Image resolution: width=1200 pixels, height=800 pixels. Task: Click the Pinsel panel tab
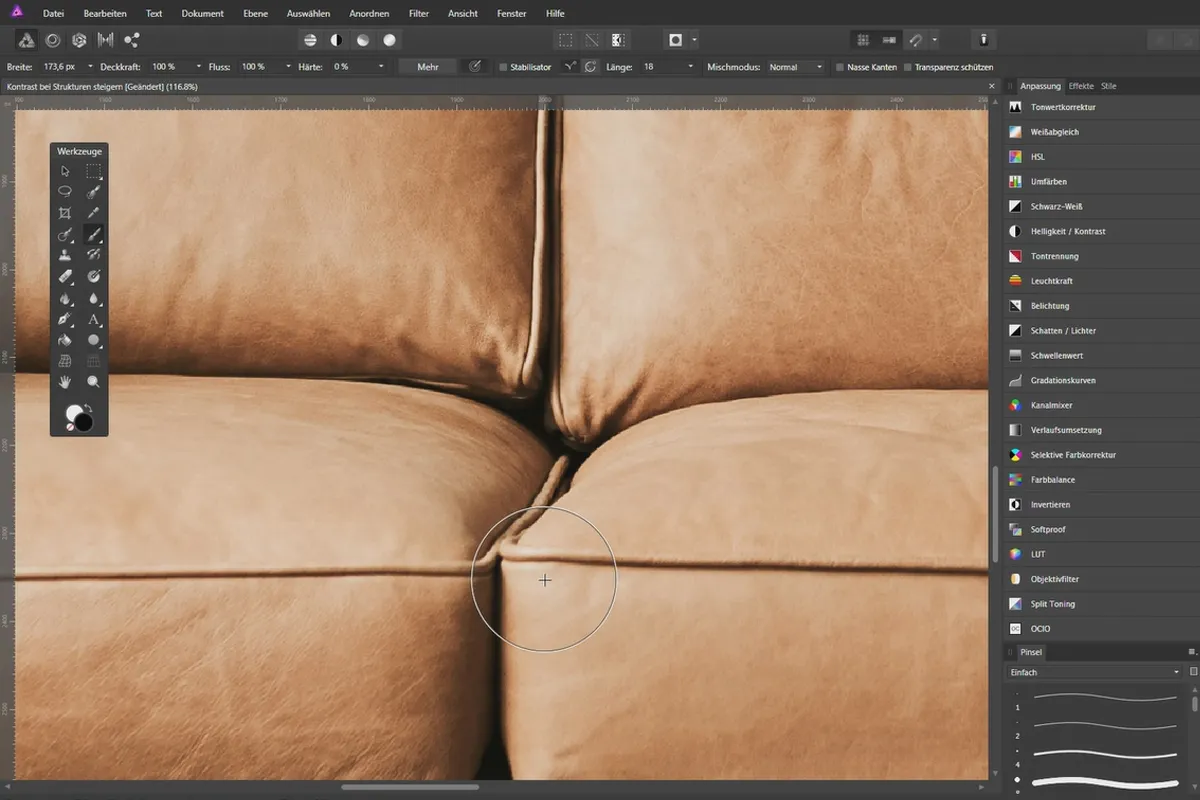click(x=1031, y=652)
